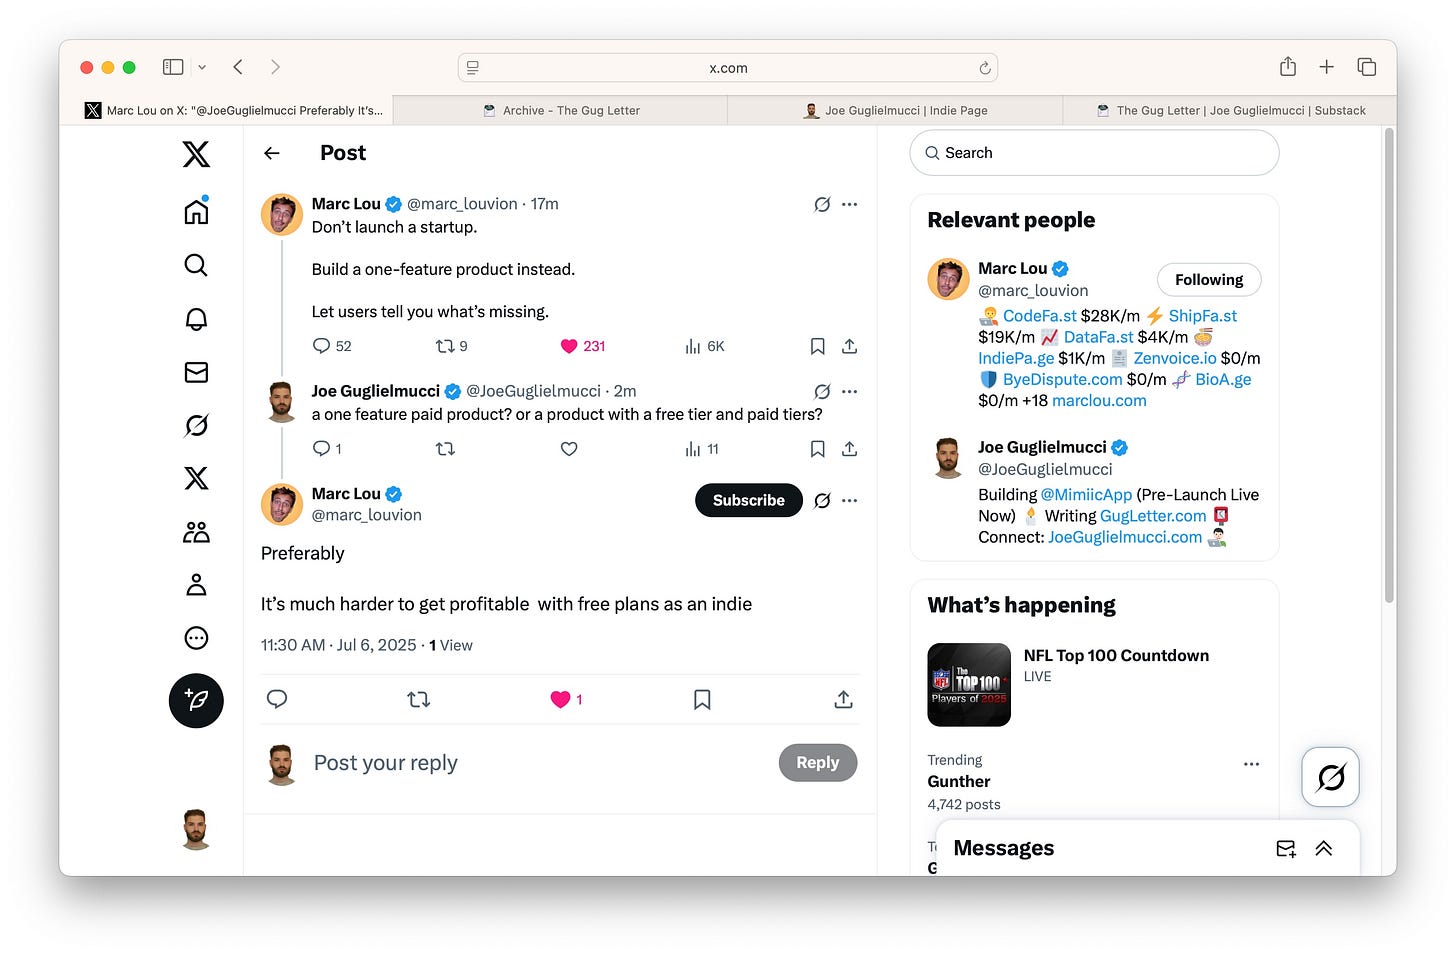Image resolution: width=1456 pixels, height=954 pixels.
Task: Reply icon under the 'Preferably' post
Action: [x=277, y=699]
